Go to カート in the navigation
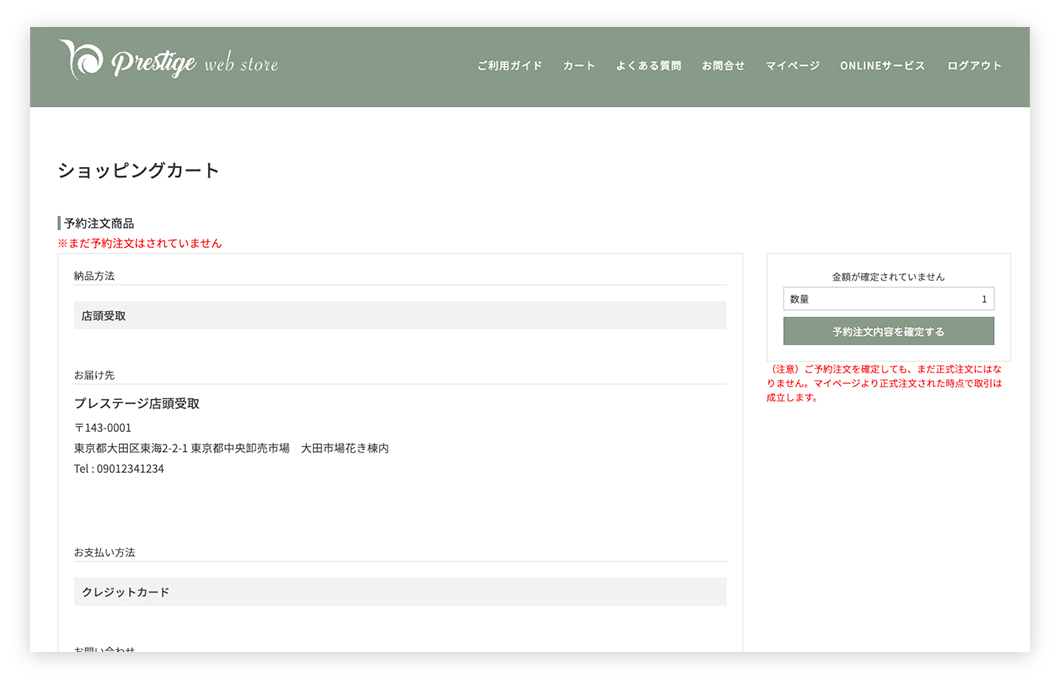1060x685 pixels. 579,66
